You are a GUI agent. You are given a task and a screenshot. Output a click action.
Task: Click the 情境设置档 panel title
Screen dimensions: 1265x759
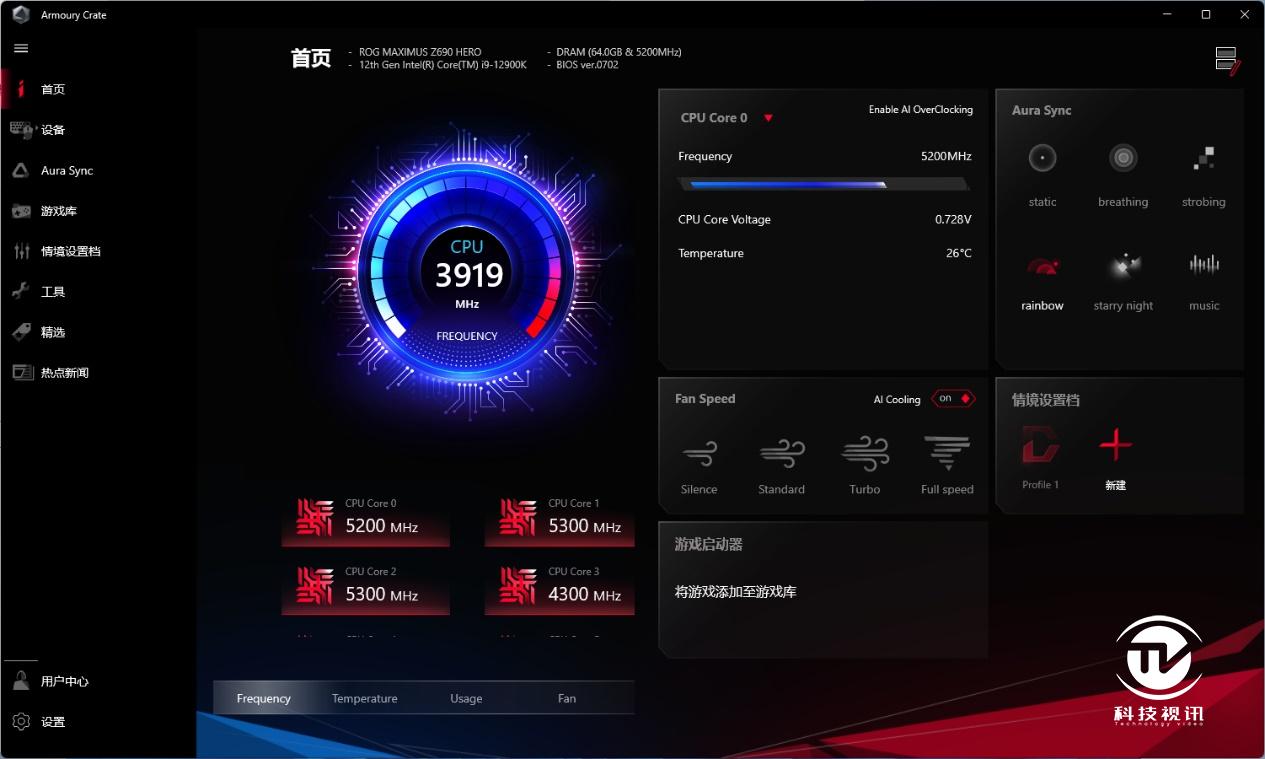(x=1046, y=400)
